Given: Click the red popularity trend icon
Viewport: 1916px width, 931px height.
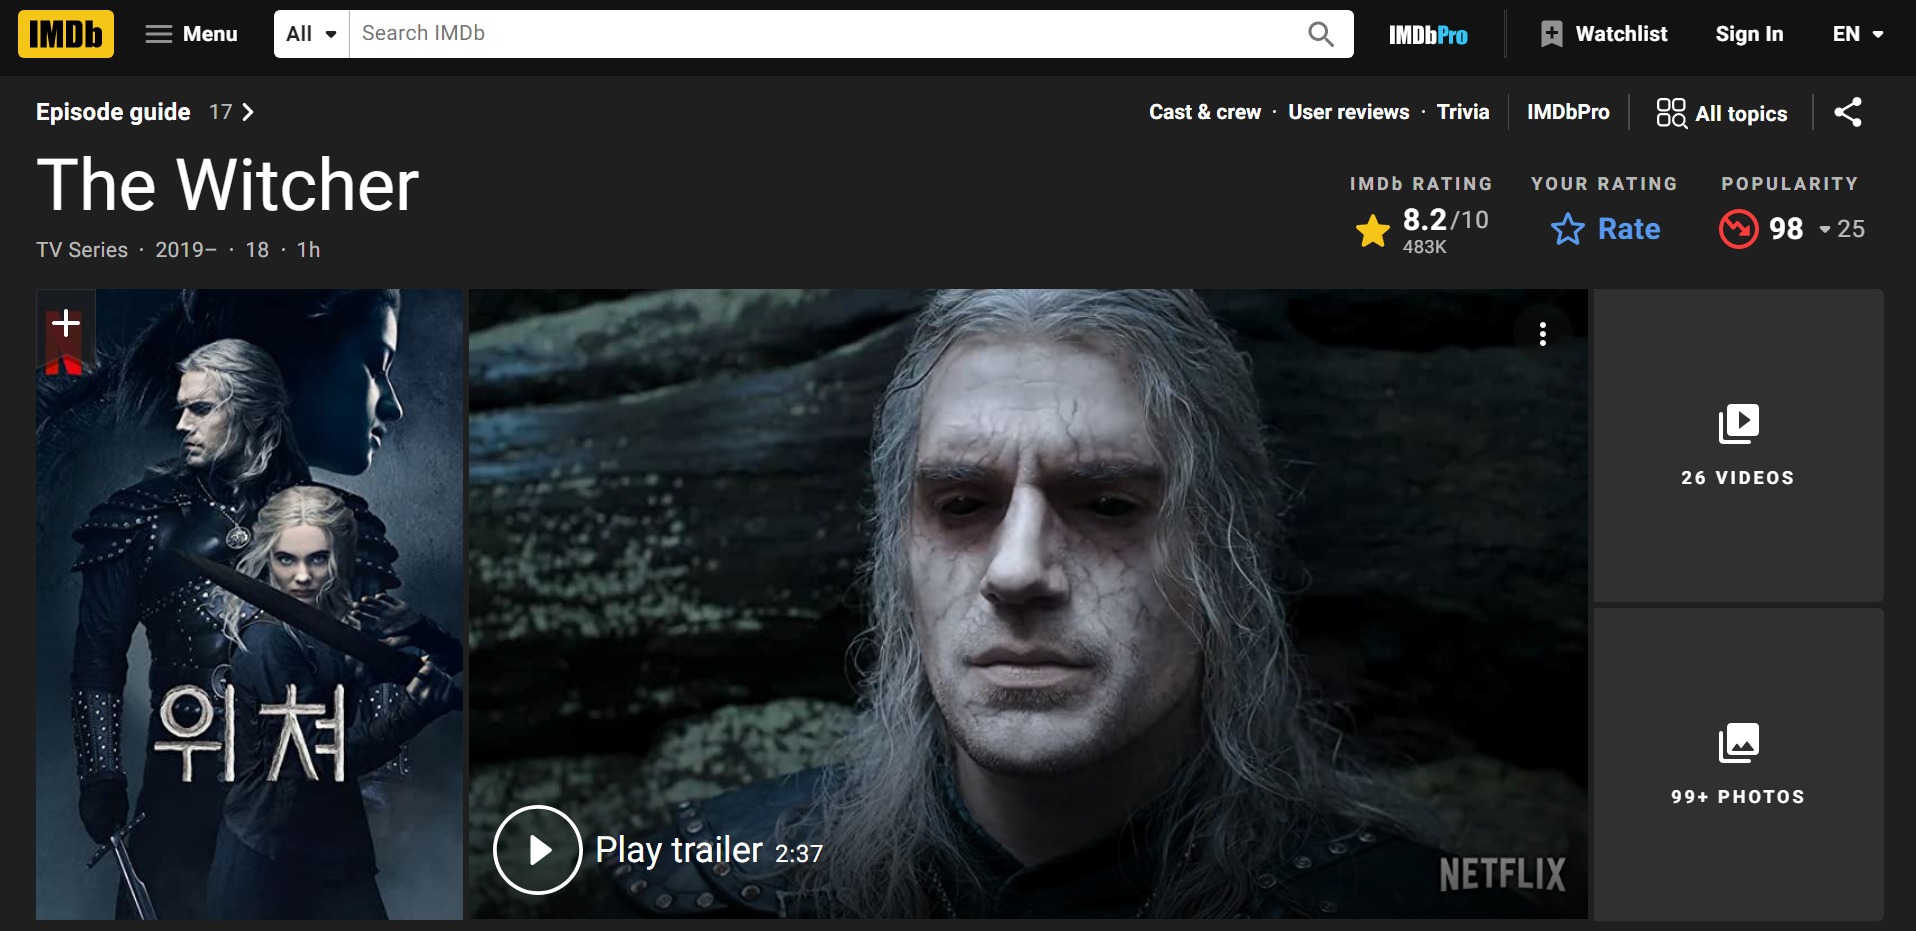Looking at the screenshot, I should pyautogui.click(x=1739, y=229).
